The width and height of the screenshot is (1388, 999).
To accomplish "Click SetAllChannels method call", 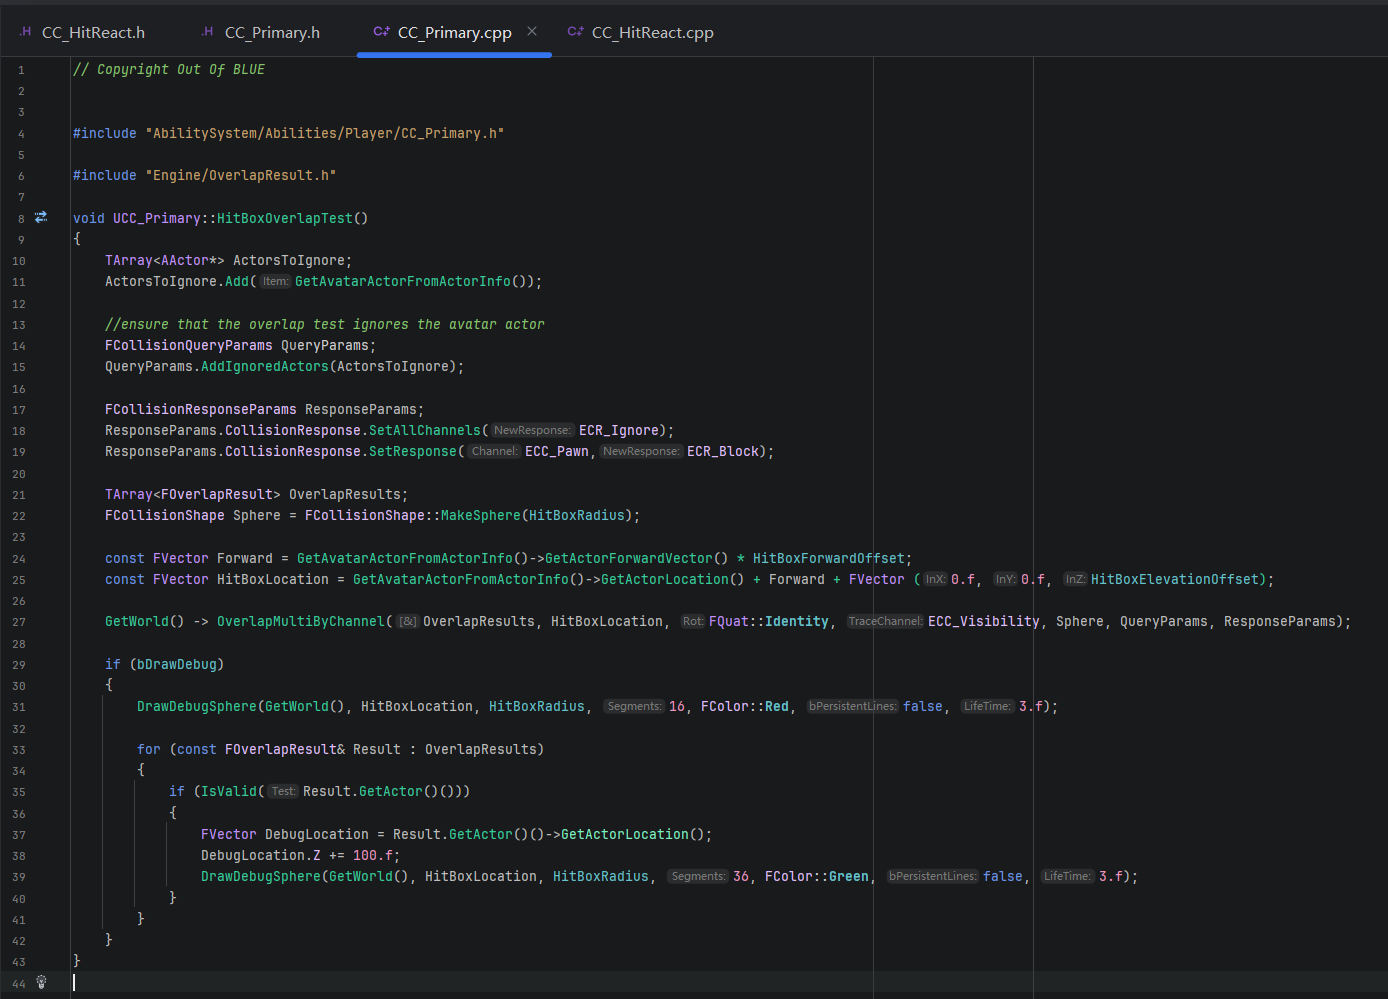I will pyautogui.click(x=425, y=430).
